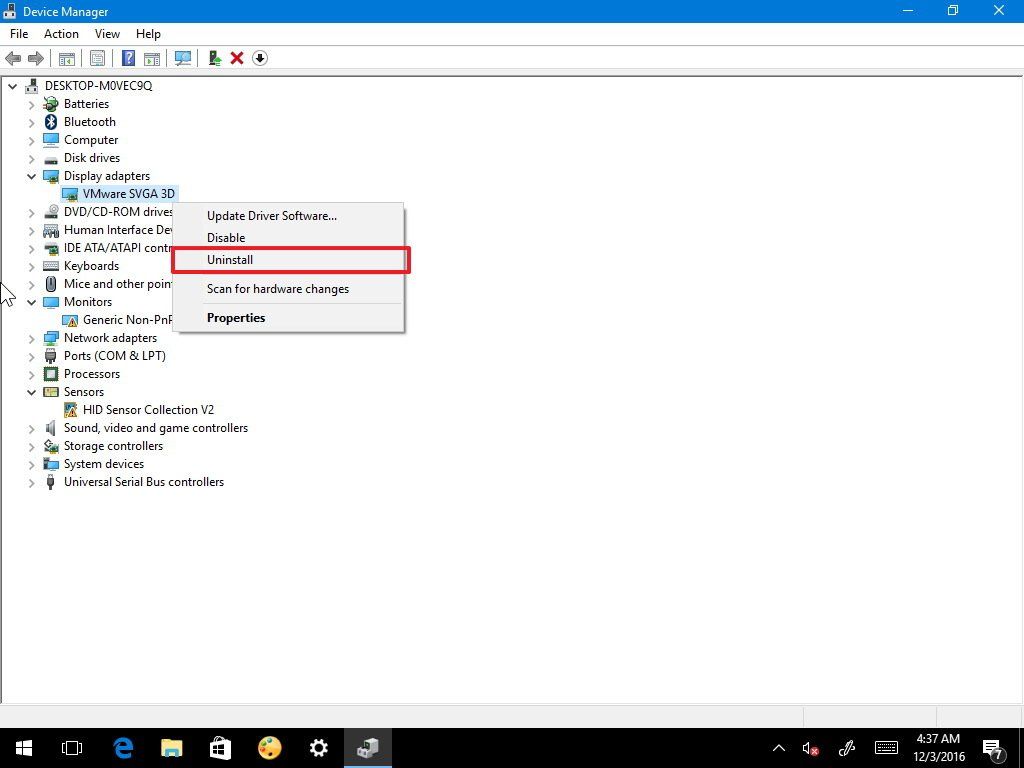Click the red X Uninstall toolbar icon
This screenshot has height=768, width=1024.
point(237,58)
